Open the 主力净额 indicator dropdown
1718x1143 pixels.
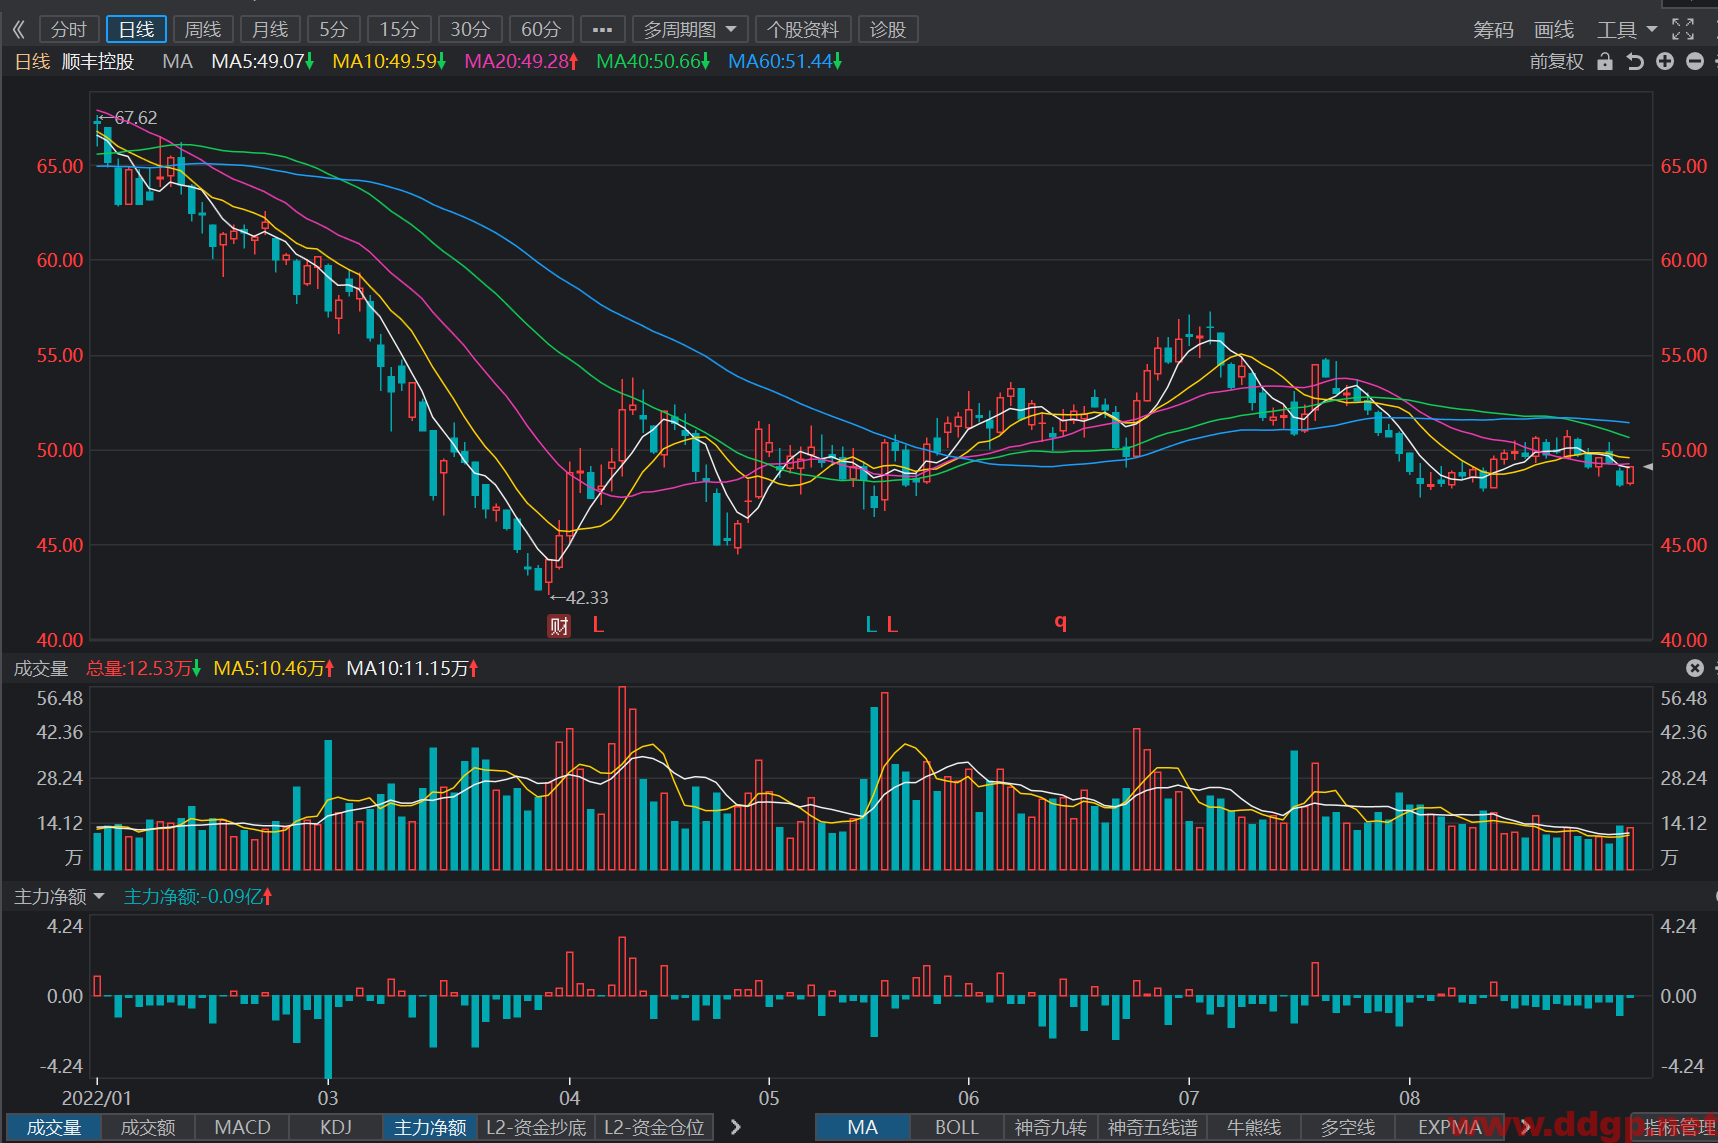[59, 897]
